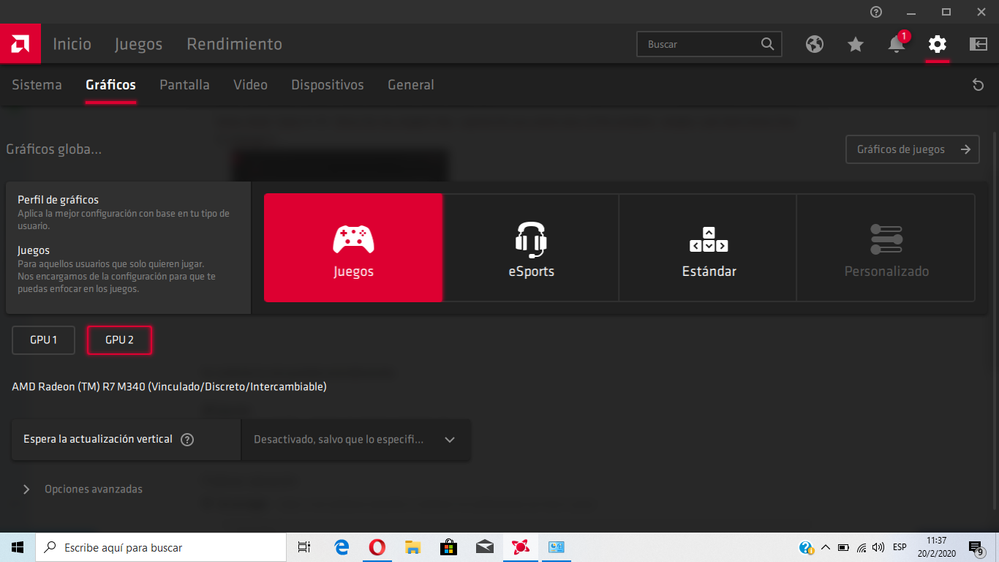Click the Perfil de gráficos heading

tap(58, 200)
